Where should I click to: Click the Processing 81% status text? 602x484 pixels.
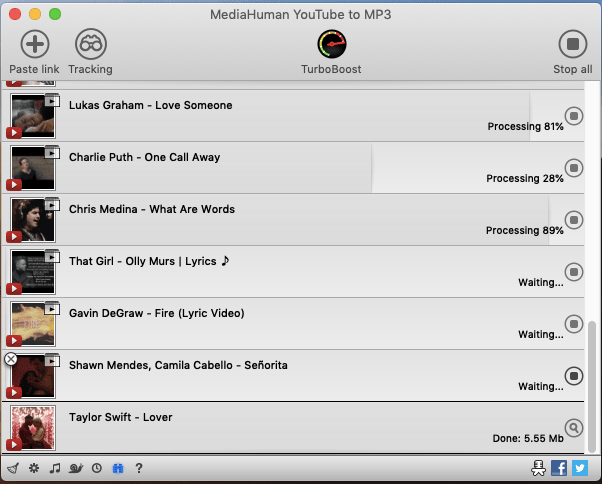click(x=525, y=126)
